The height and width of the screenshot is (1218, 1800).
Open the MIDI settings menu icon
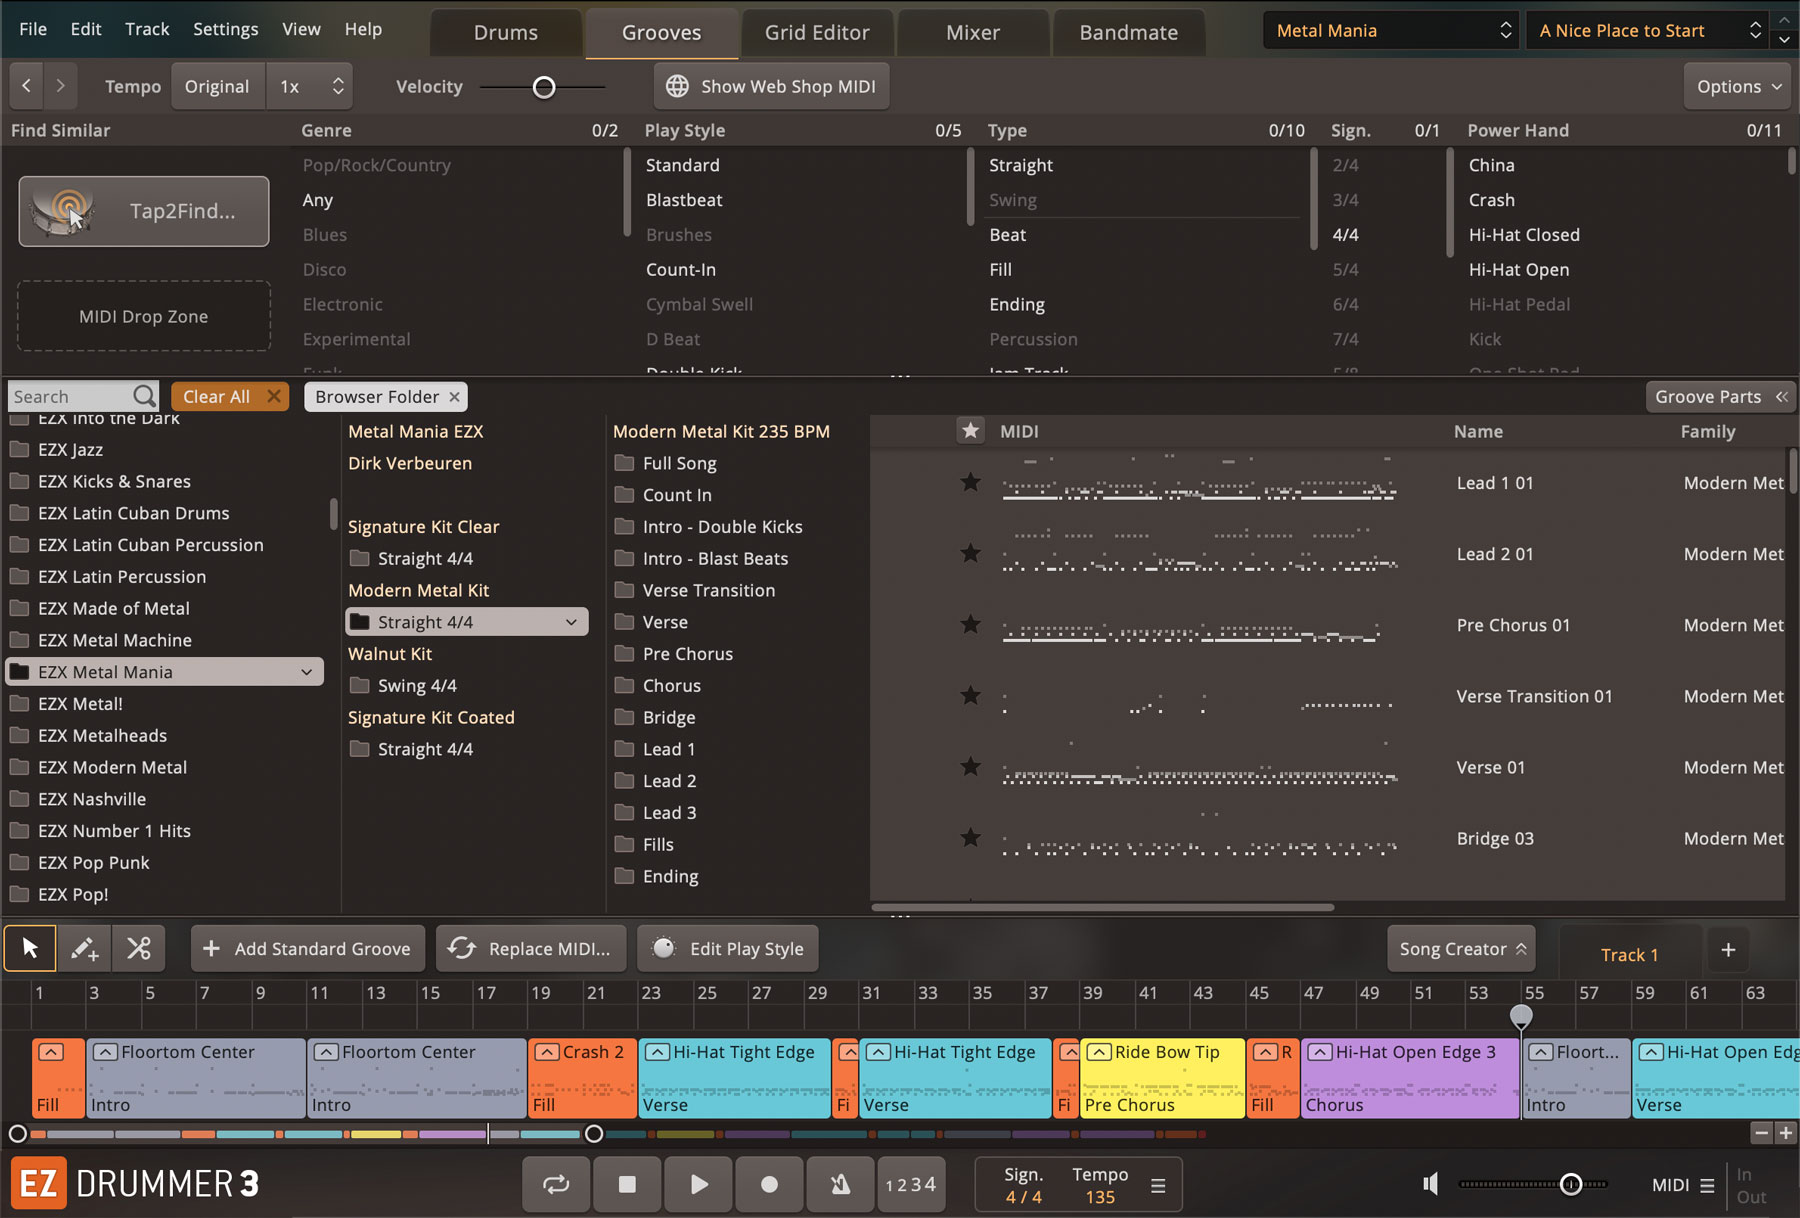point(1707,1185)
